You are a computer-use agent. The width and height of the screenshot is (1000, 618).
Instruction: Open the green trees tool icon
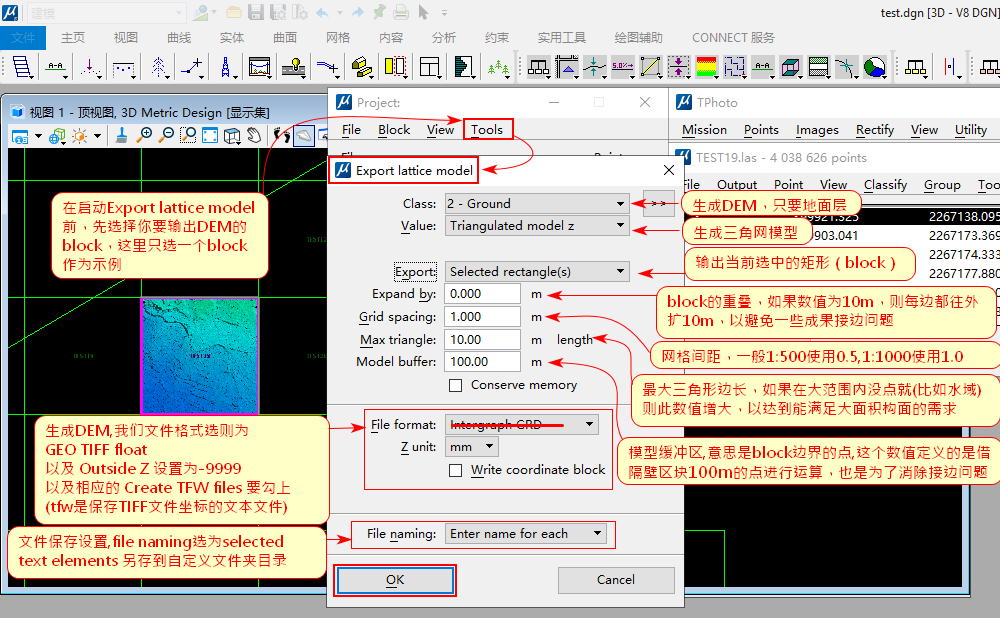497,66
